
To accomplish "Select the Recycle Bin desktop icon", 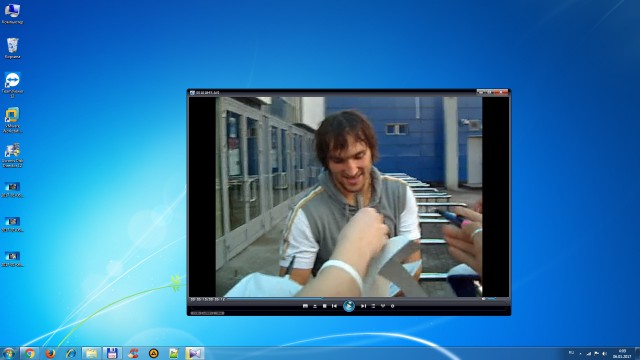I will click(12, 48).
